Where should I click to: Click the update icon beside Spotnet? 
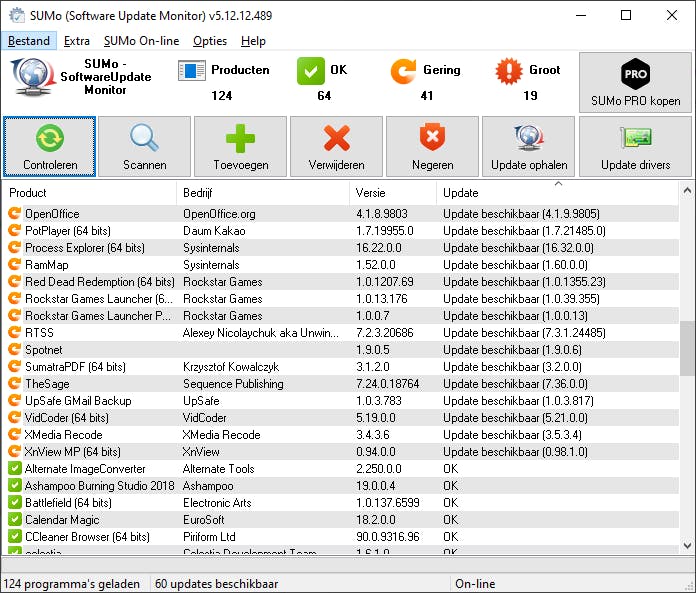coord(15,349)
